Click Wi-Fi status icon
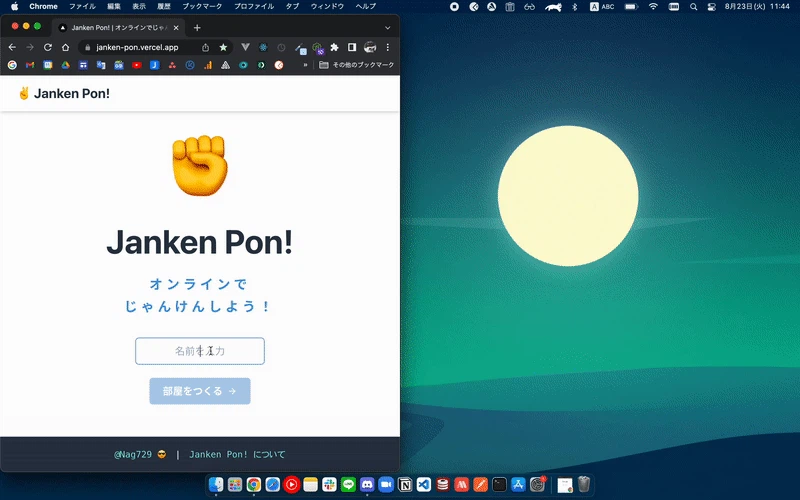 click(x=653, y=7)
